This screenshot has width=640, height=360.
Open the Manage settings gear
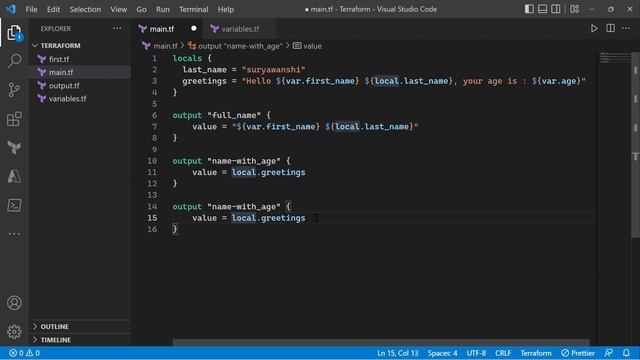[14, 331]
